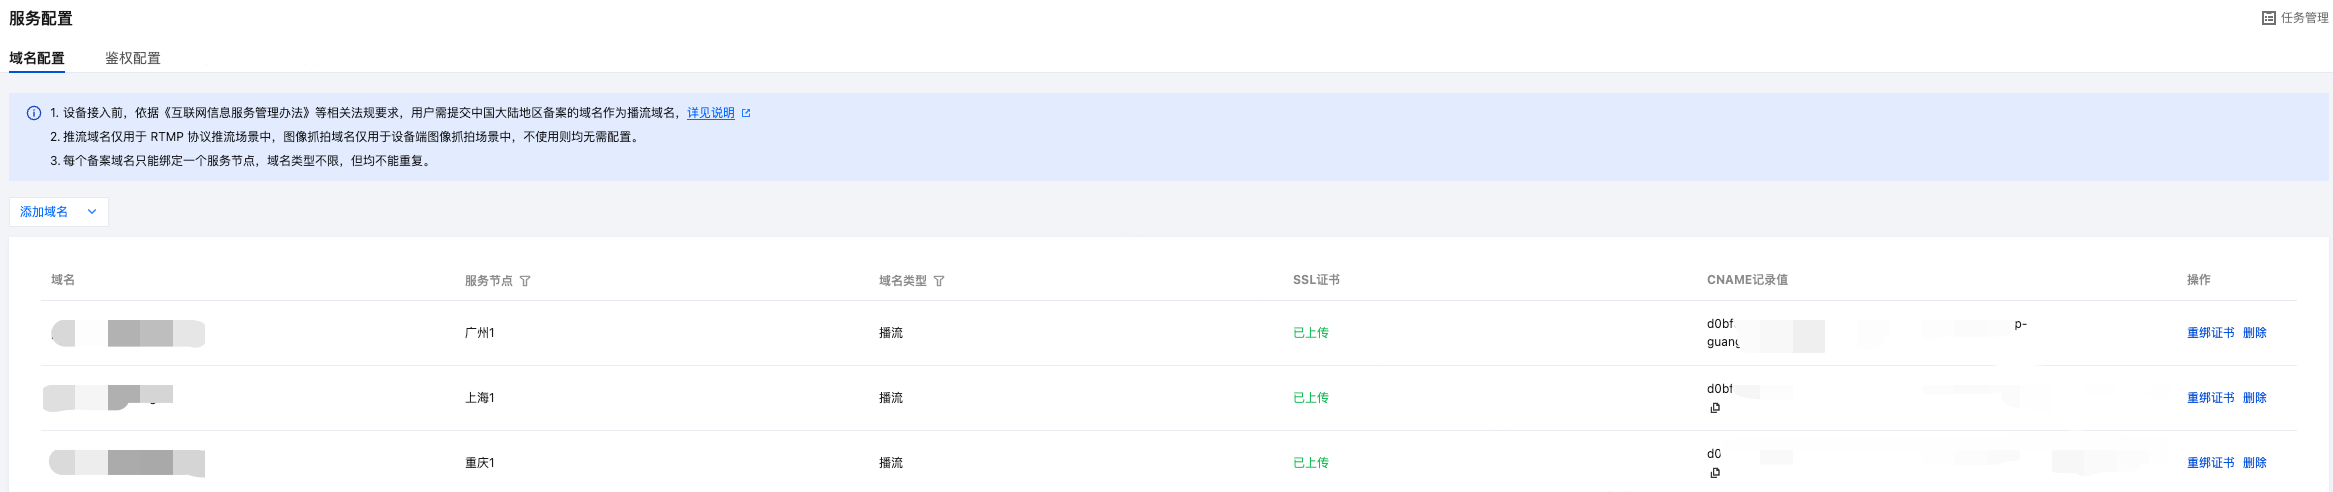Copy the 上海1 row CNAME value
Screen dimensions: 2333x492
click(x=1715, y=408)
